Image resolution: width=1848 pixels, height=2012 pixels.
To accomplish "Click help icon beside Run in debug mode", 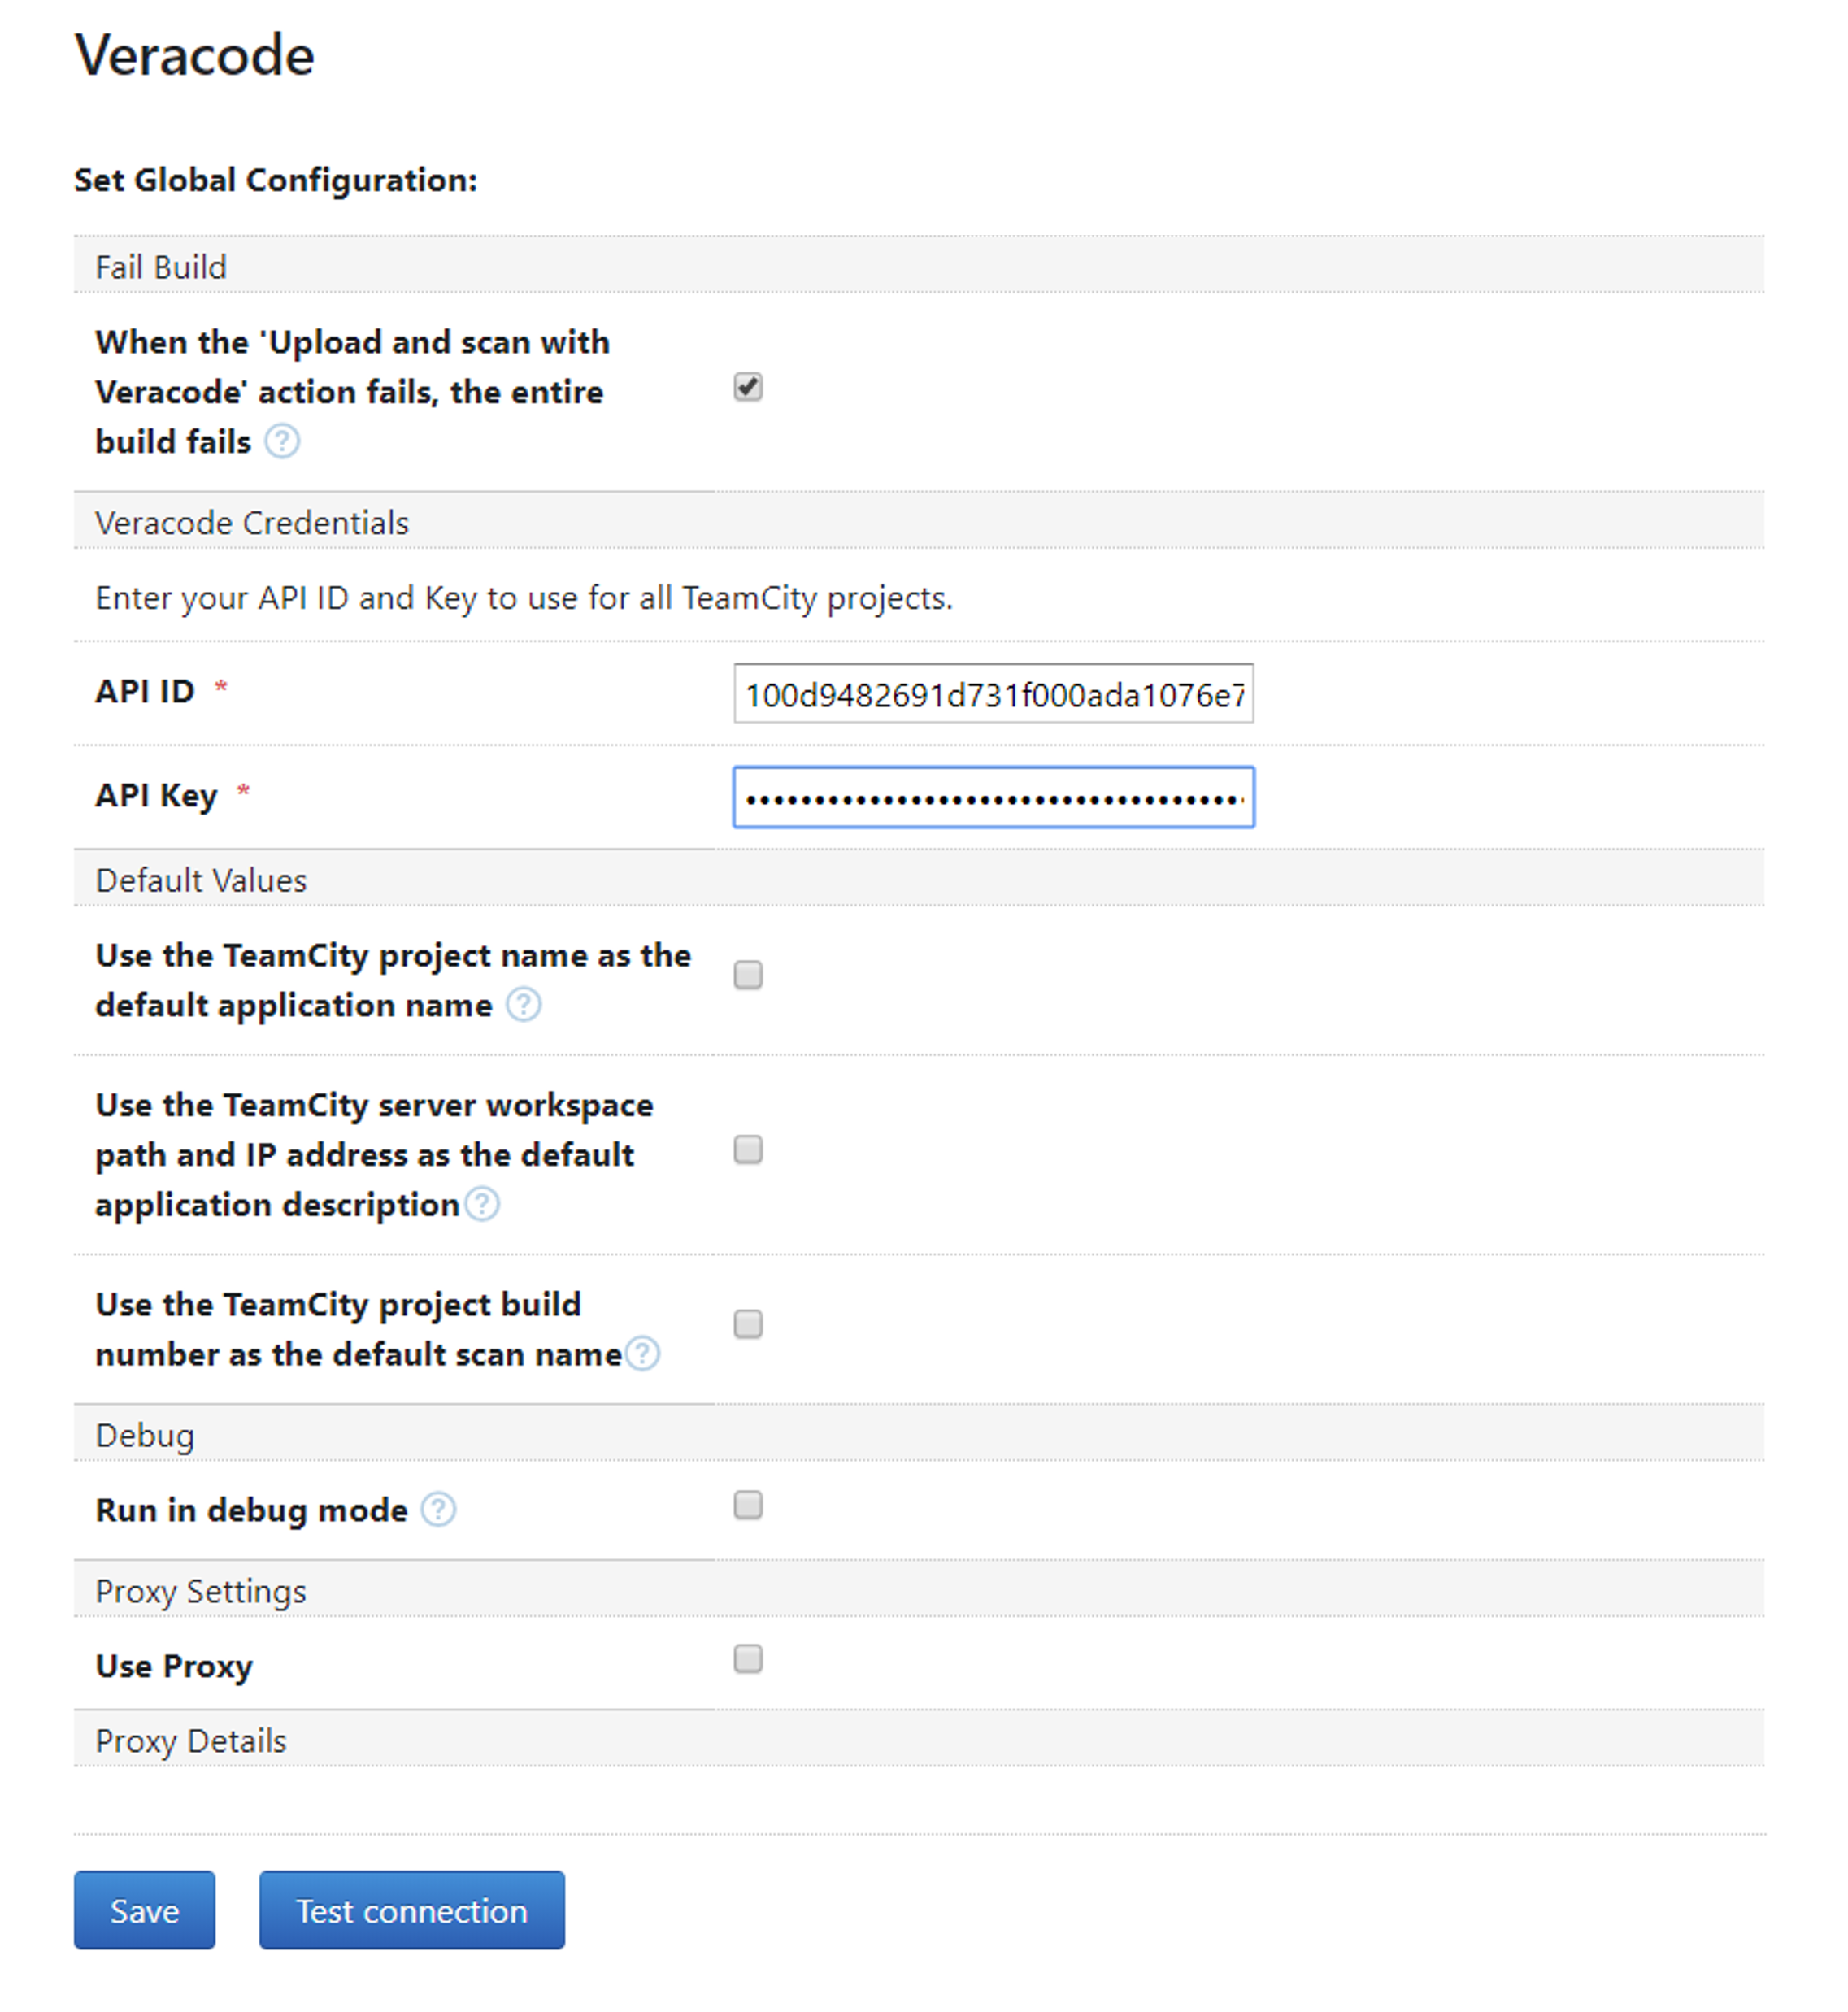I will (x=438, y=1509).
